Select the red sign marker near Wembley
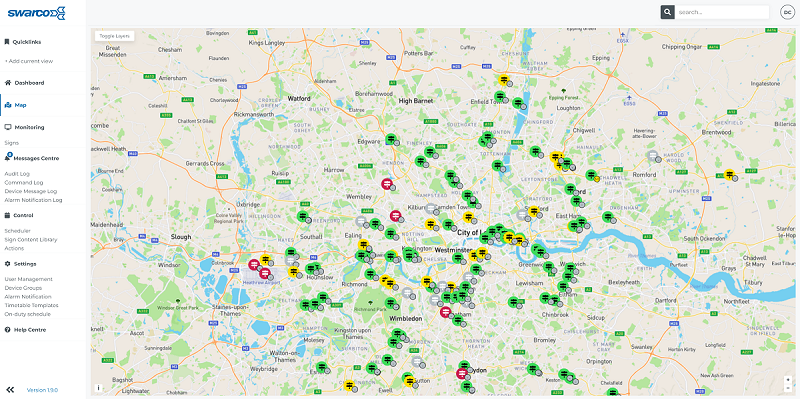The width and height of the screenshot is (800, 399). click(x=387, y=184)
